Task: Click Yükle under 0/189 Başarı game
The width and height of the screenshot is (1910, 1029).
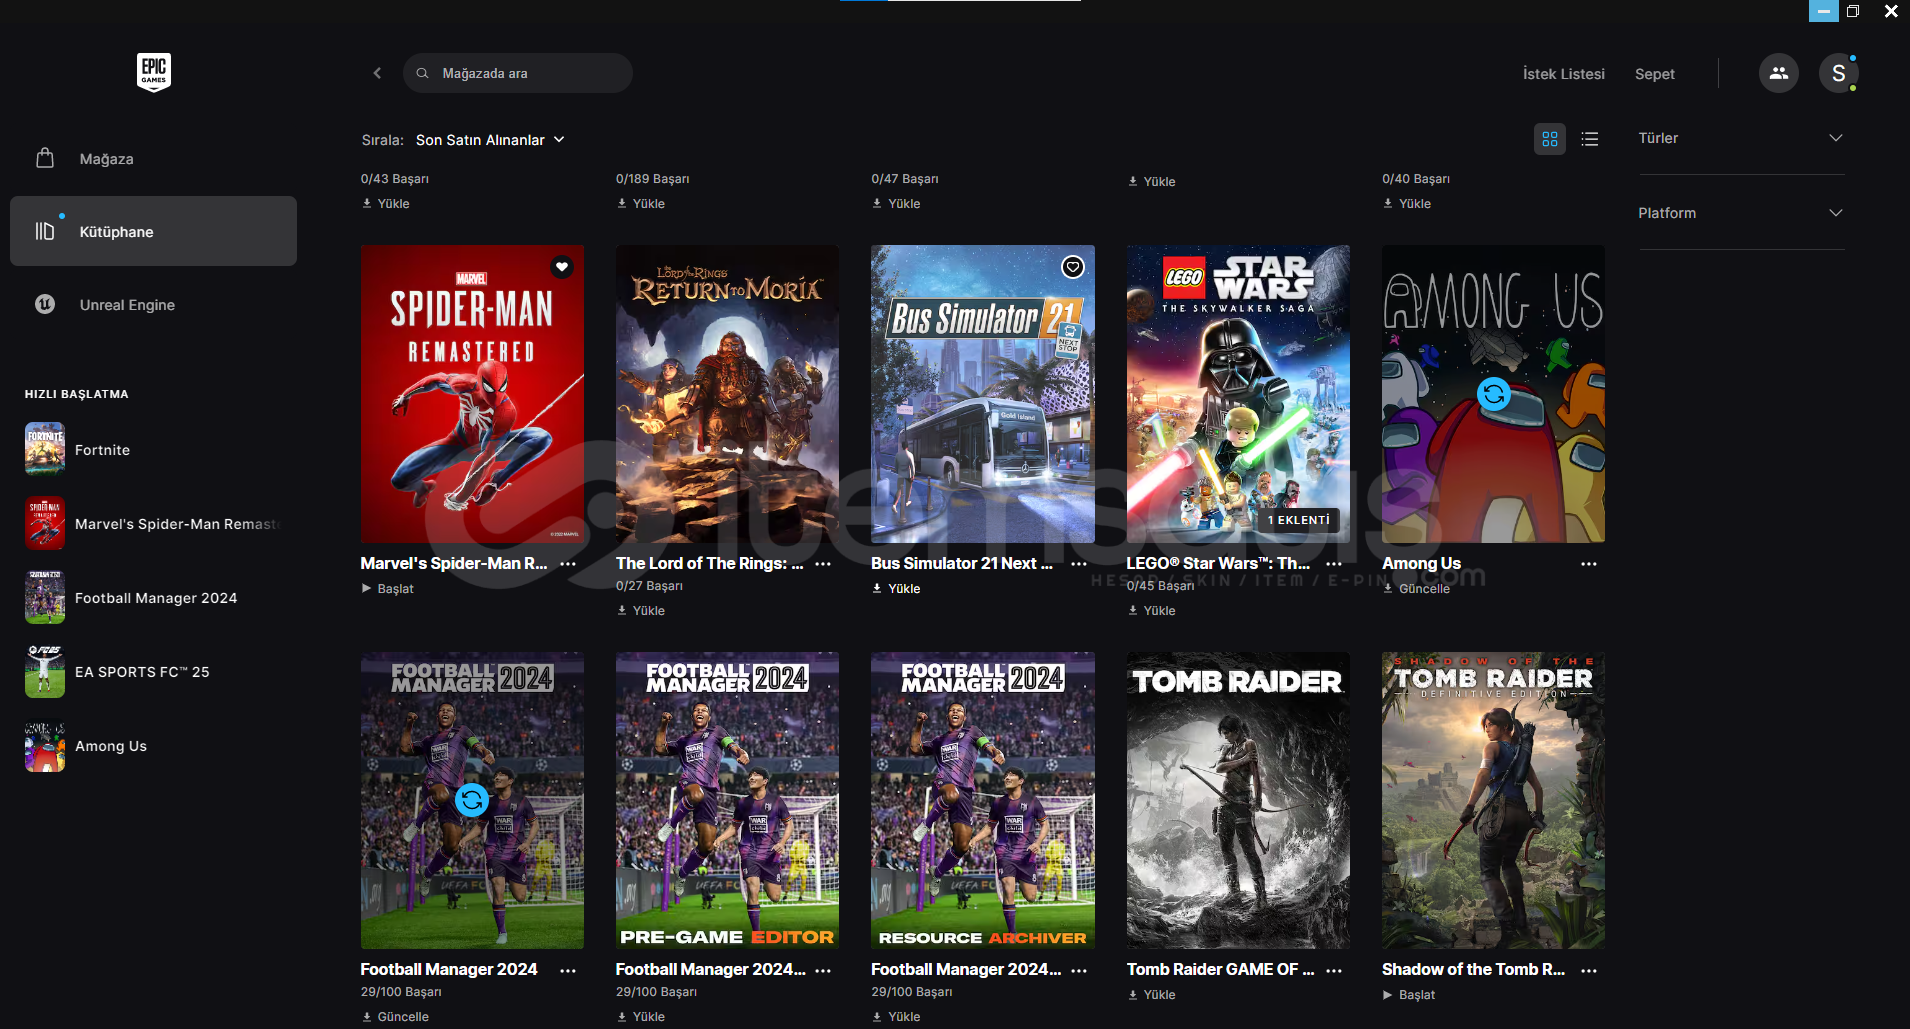Action: coord(641,204)
